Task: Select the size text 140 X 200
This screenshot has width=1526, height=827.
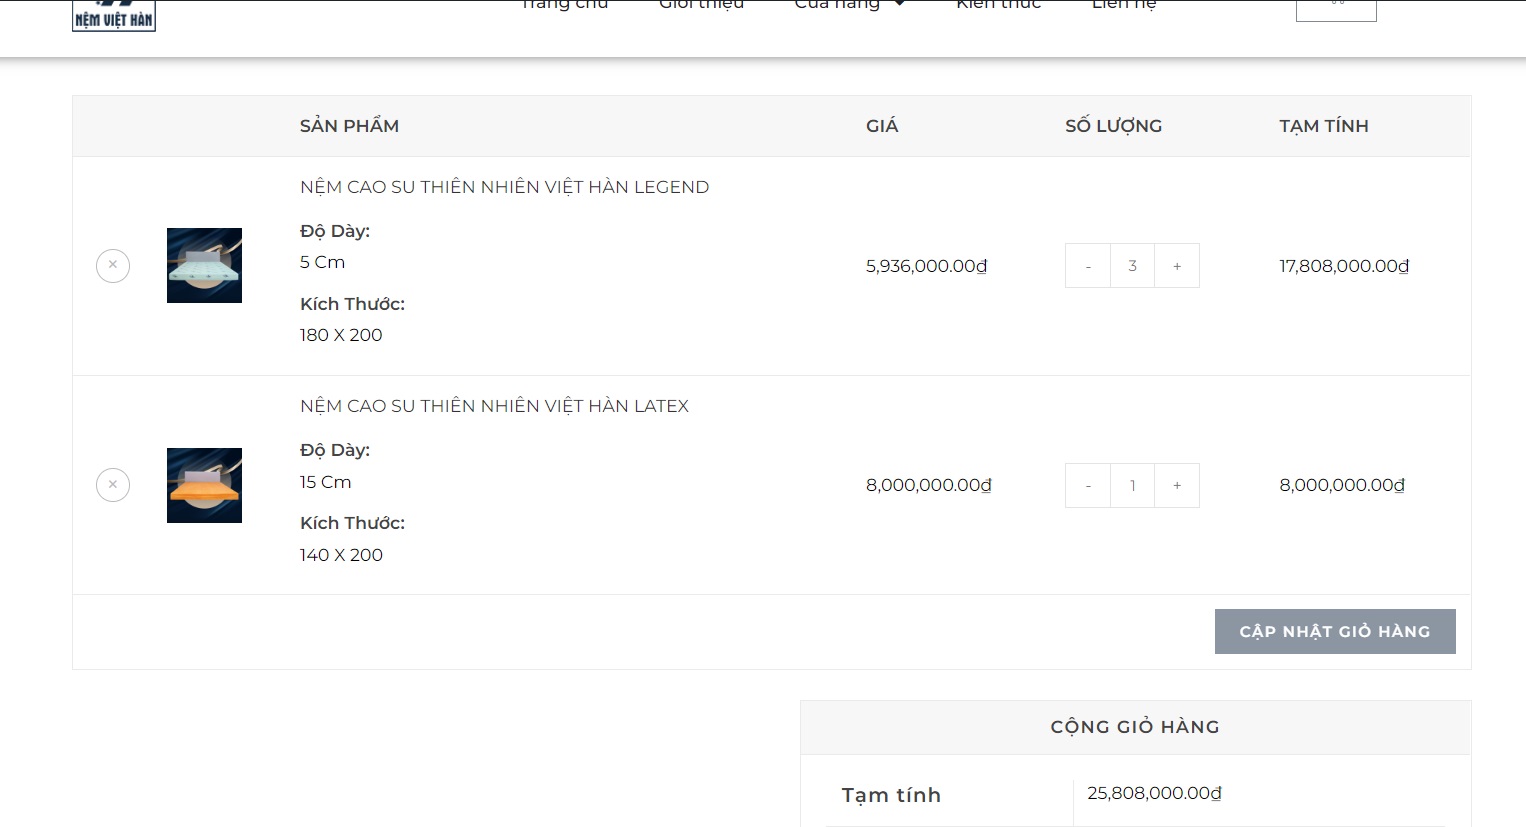Action: [341, 555]
